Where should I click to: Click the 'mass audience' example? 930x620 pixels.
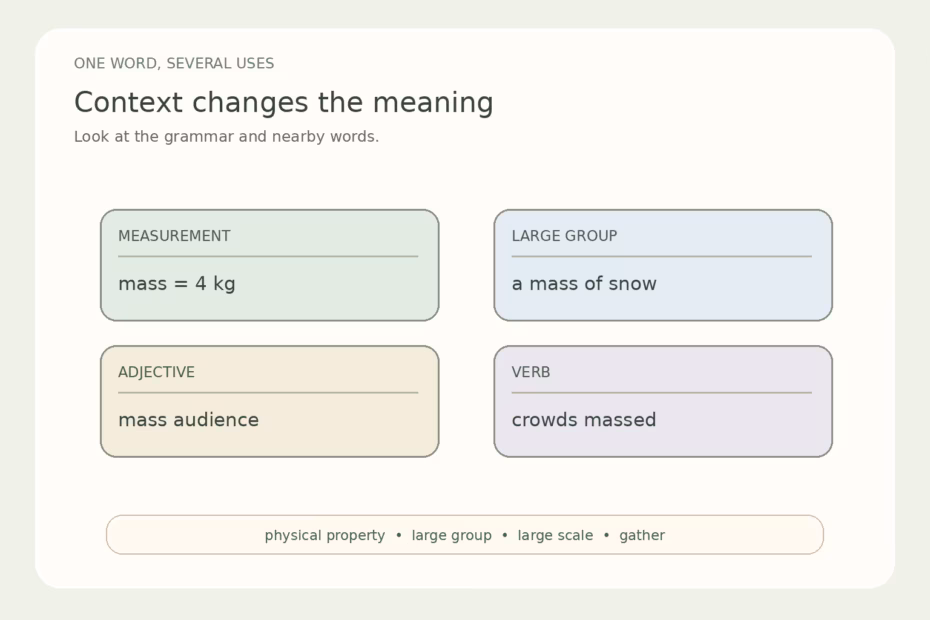point(189,420)
